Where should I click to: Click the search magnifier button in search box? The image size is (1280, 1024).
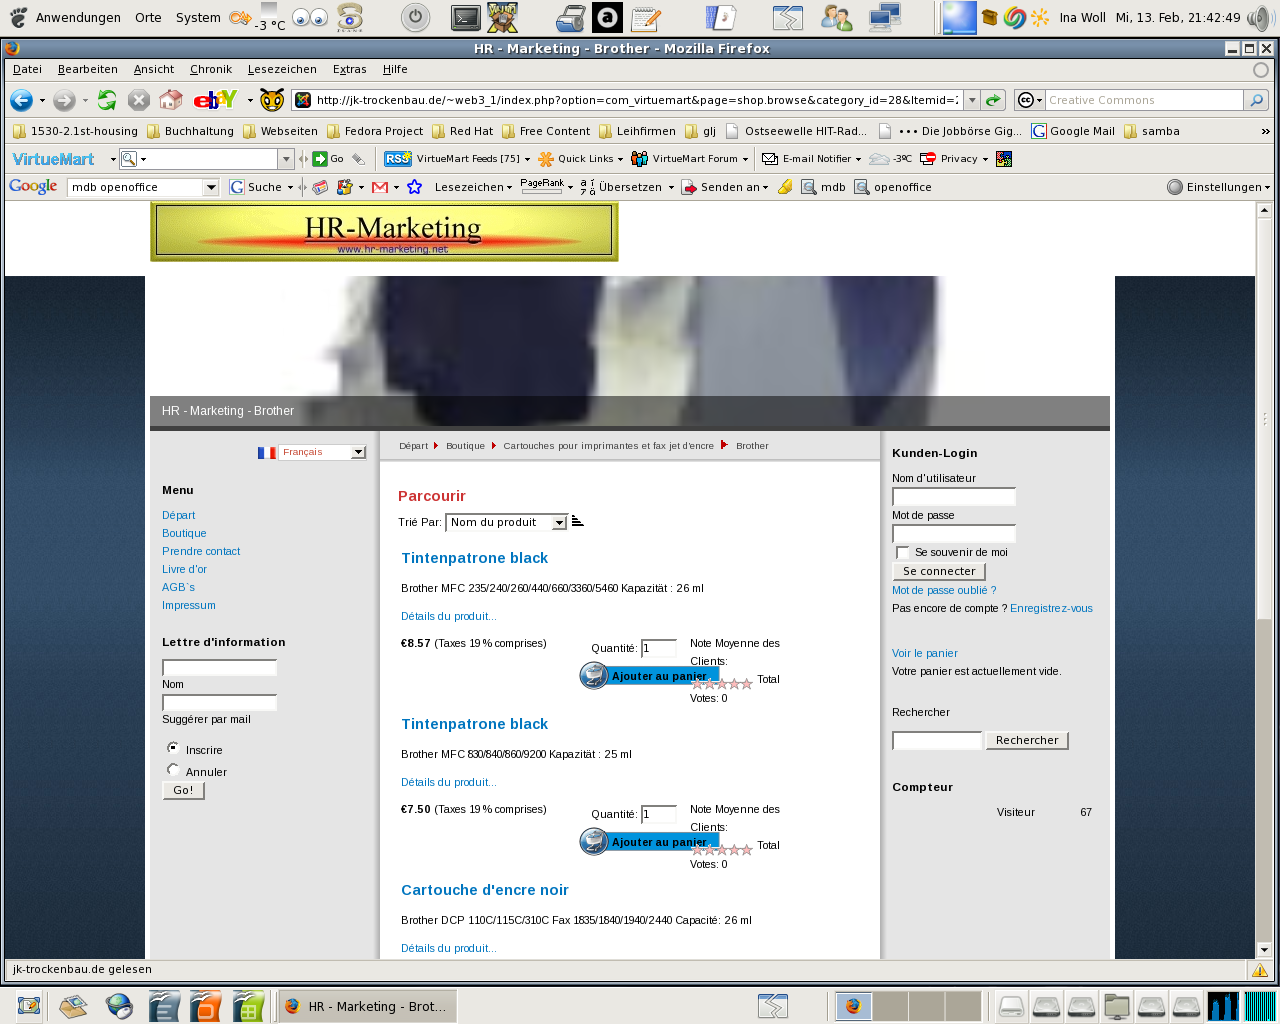pos(1256,100)
